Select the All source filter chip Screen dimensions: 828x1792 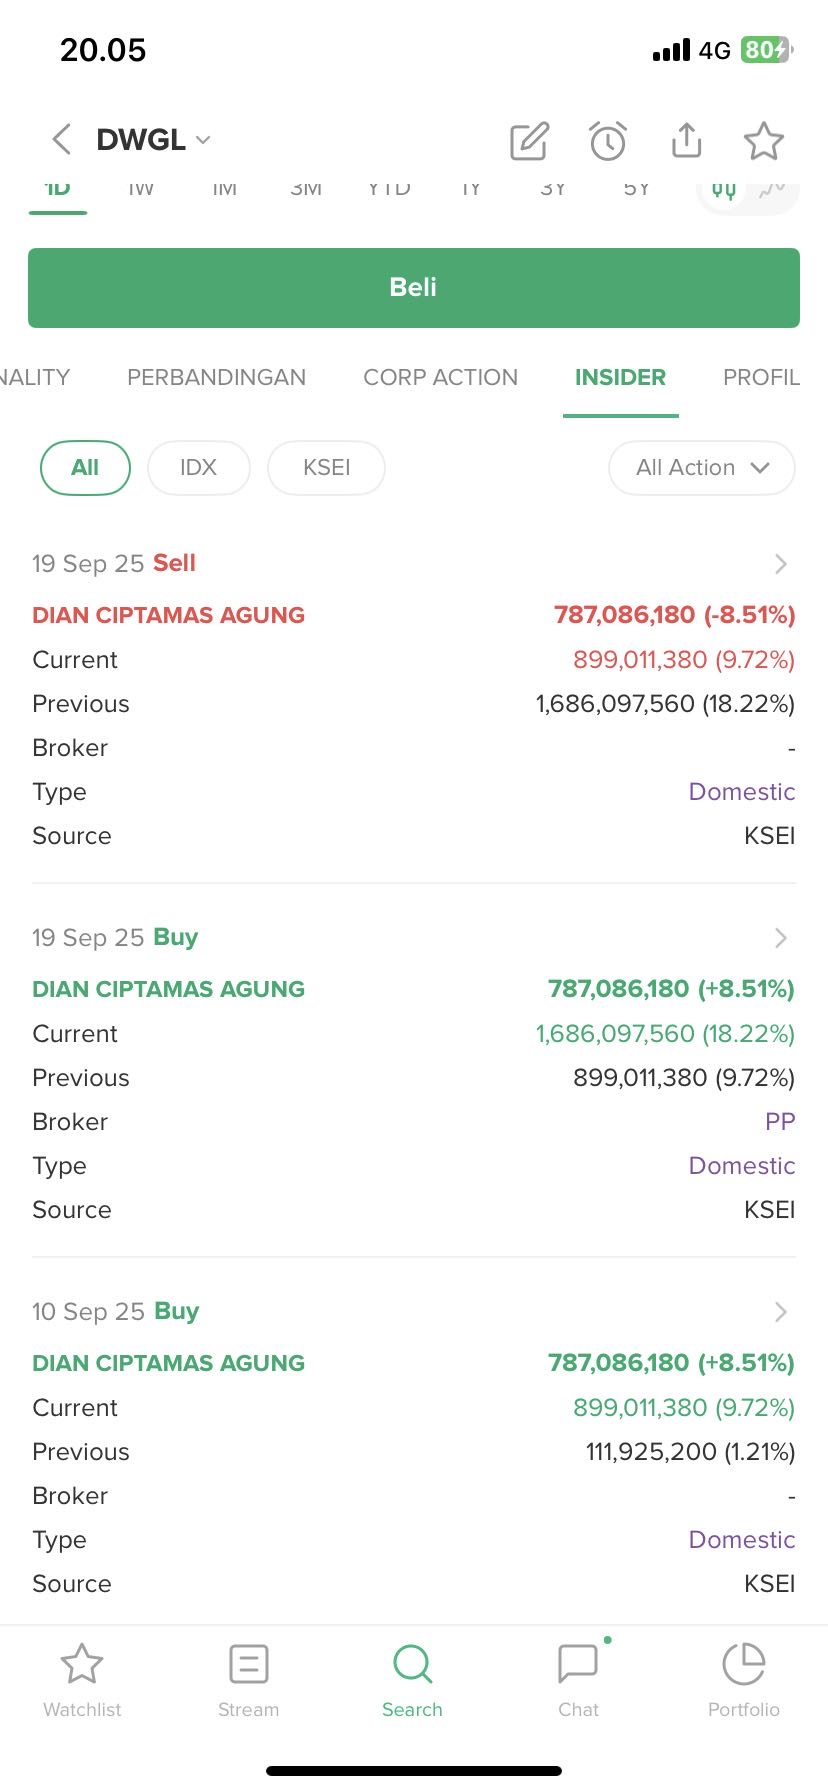coord(85,468)
